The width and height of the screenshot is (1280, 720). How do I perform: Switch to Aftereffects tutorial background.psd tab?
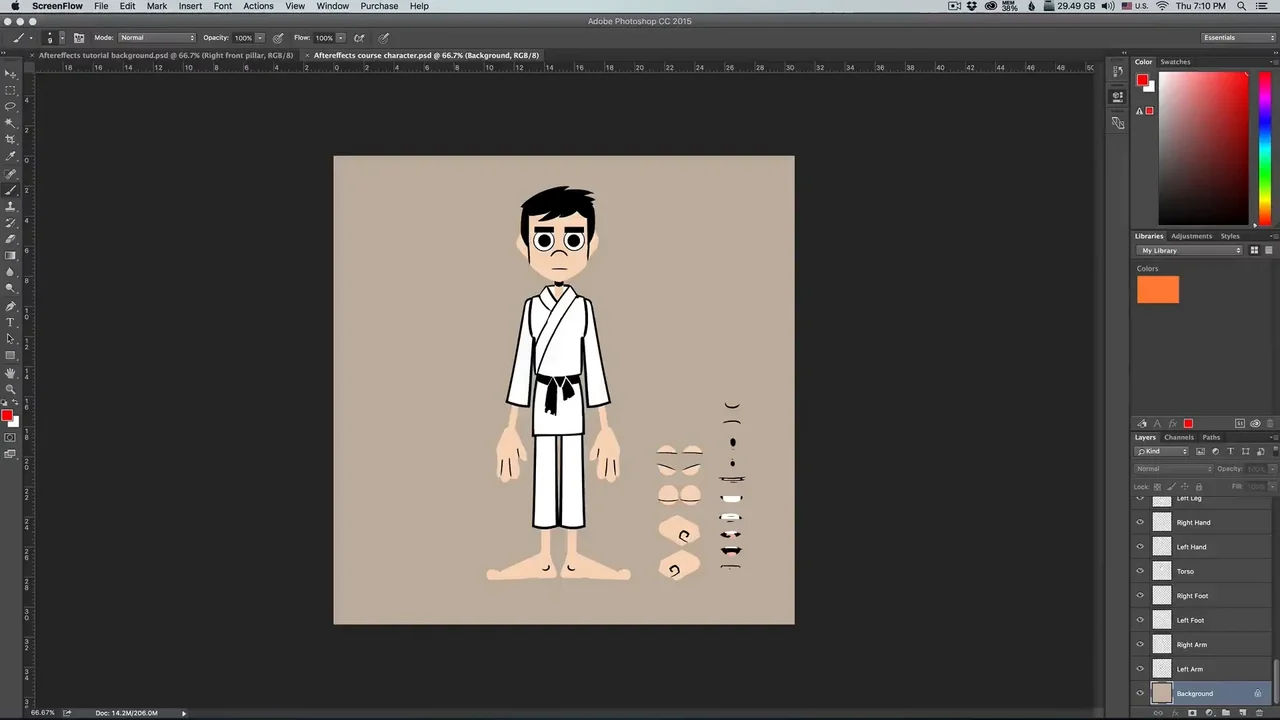tap(165, 56)
